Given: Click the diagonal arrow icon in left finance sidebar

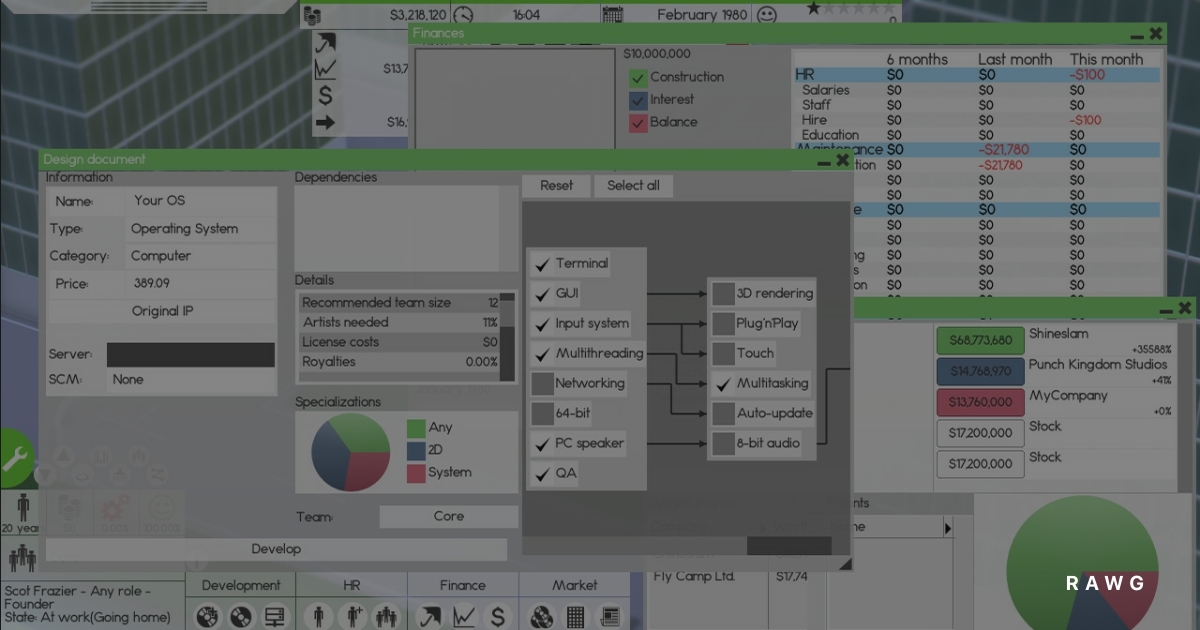Looking at the screenshot, I should tap(325, 43).
